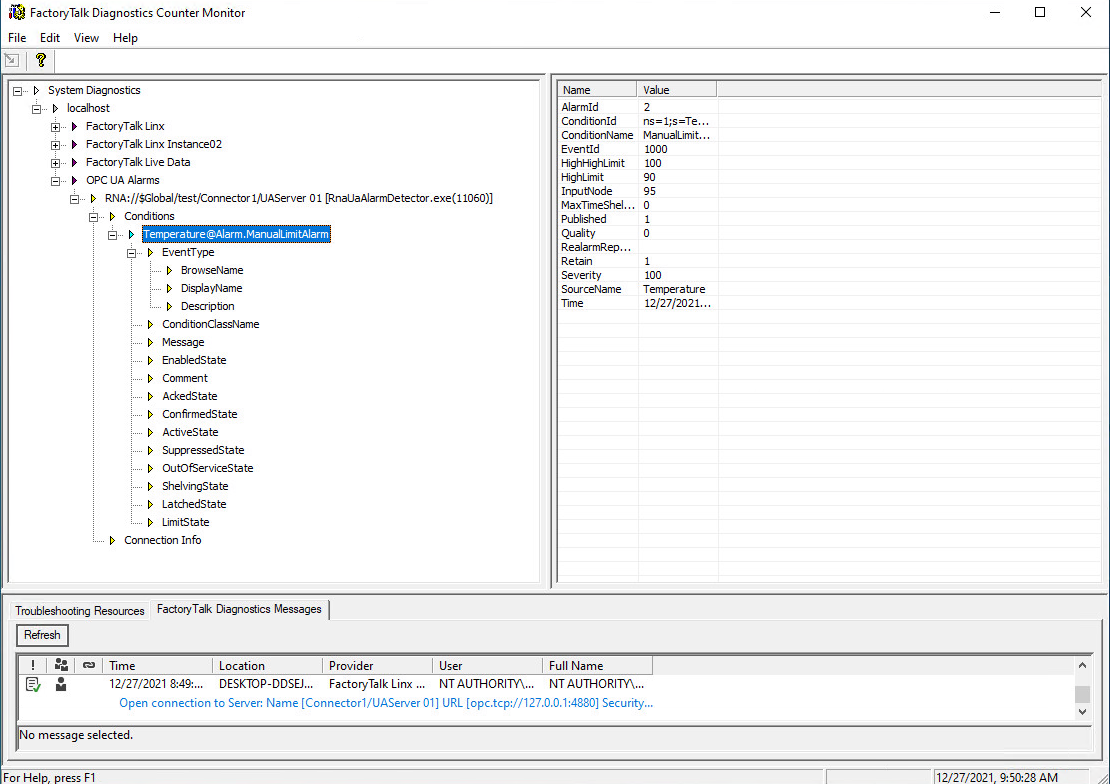Expand the FactoryTalk Linx Instance02 node
1110x784 pixels.
tap(56, 144)
